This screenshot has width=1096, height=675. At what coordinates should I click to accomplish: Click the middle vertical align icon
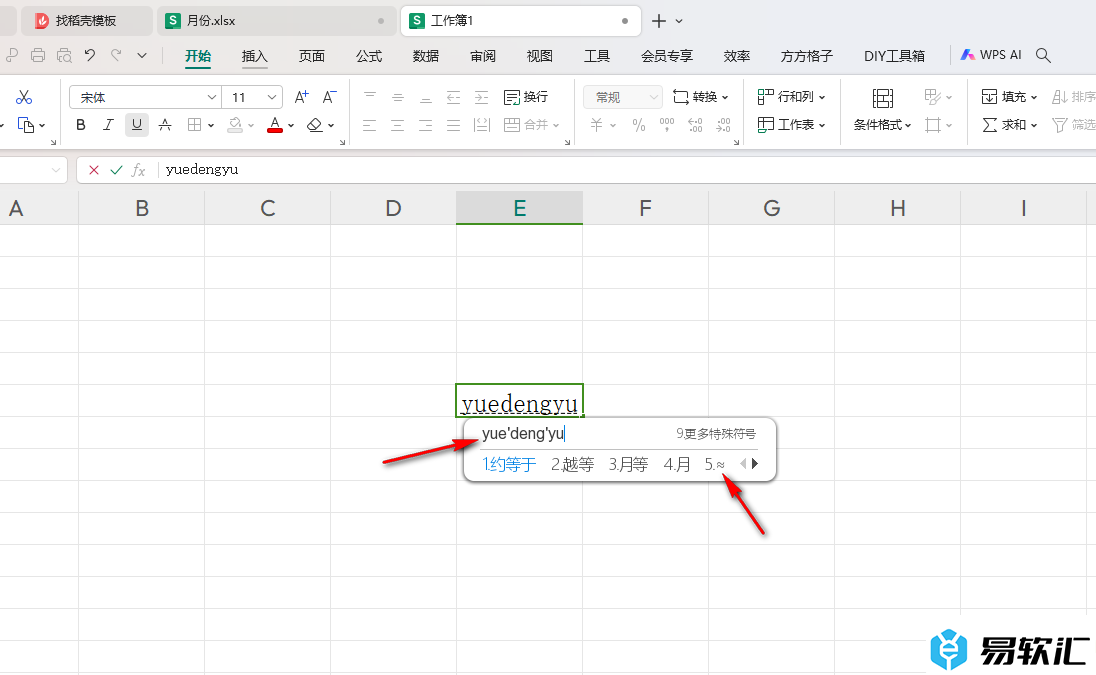(x=398, y=97)
